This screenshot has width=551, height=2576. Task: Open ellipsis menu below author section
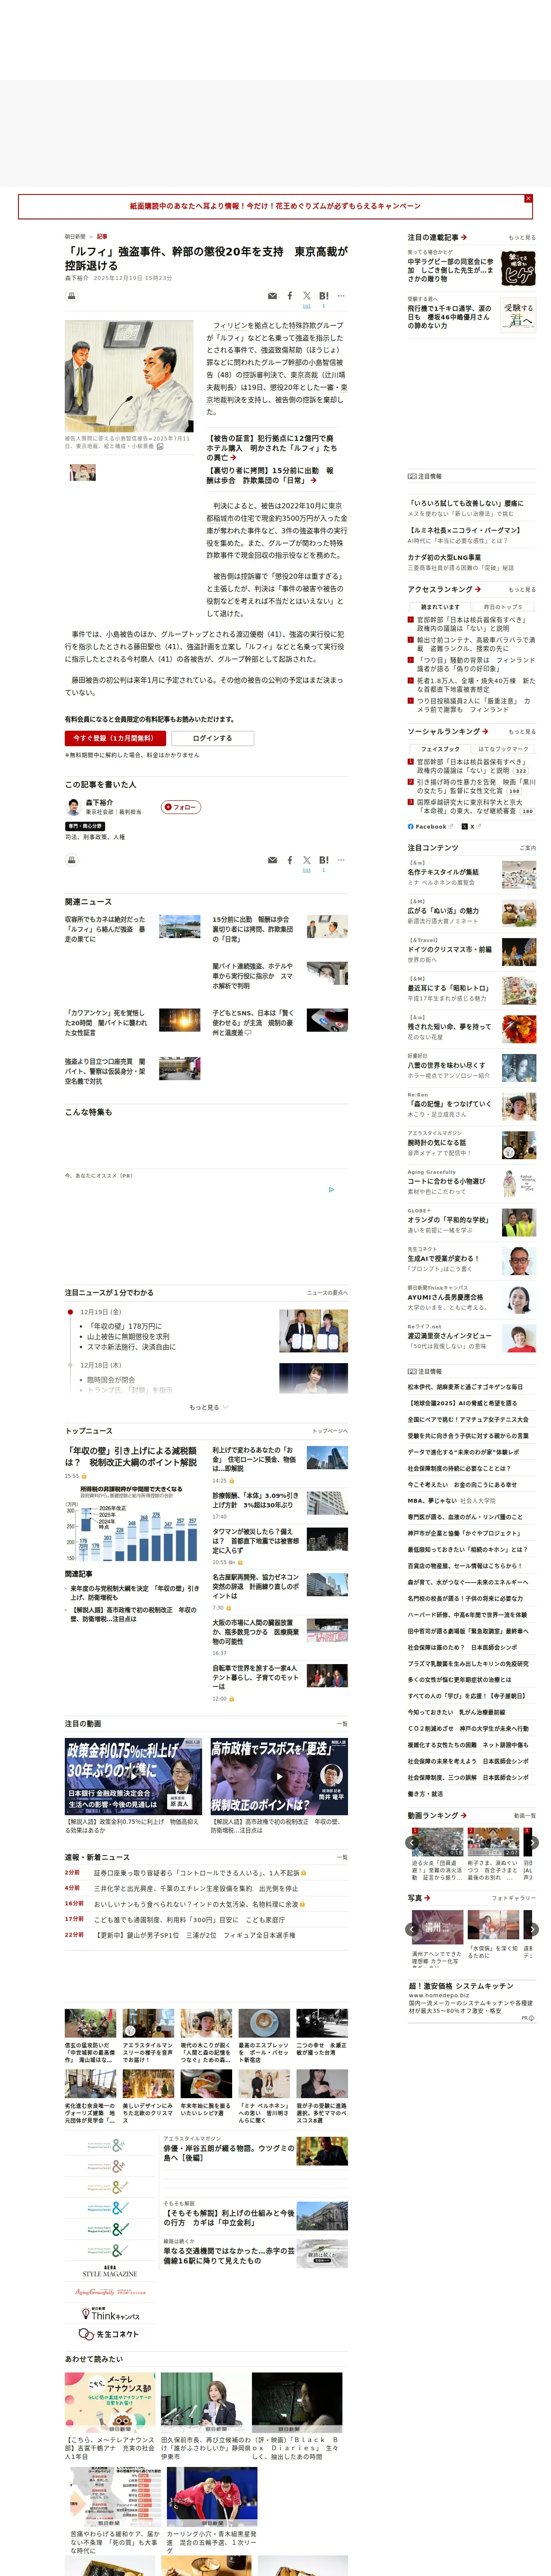tap(341, 860)
